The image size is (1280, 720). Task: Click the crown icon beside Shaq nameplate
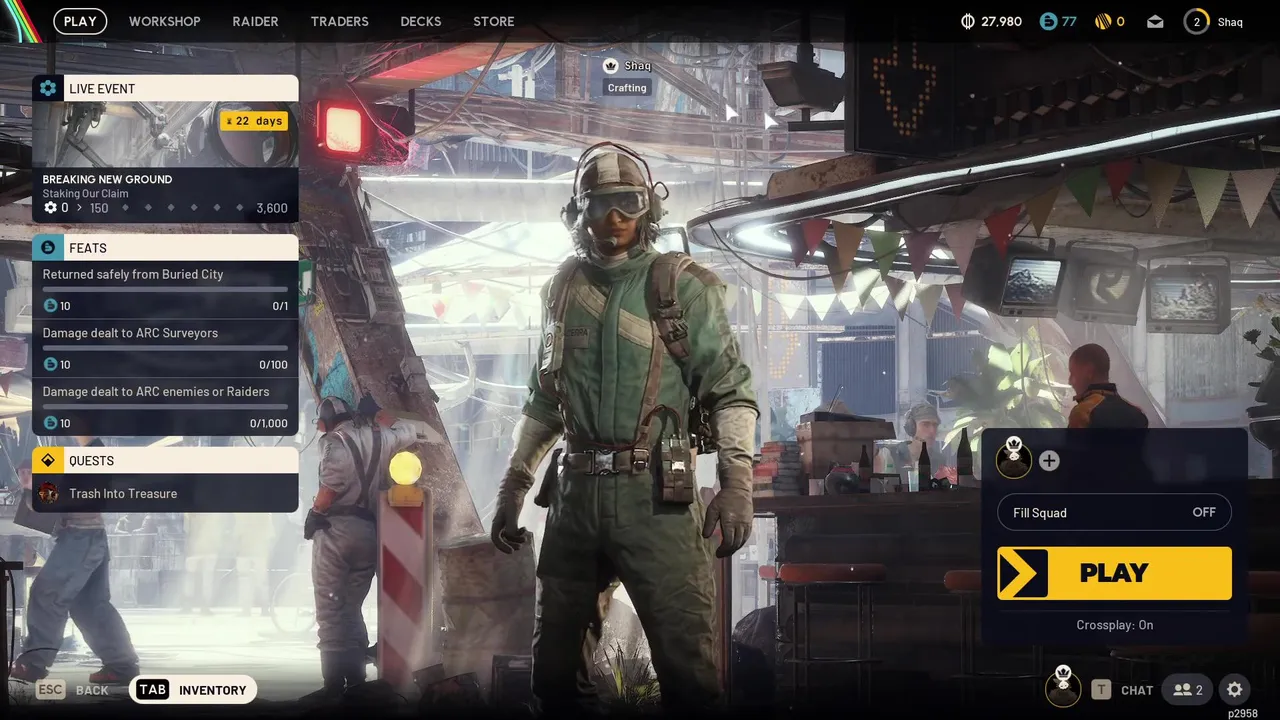tap(611, 66)
